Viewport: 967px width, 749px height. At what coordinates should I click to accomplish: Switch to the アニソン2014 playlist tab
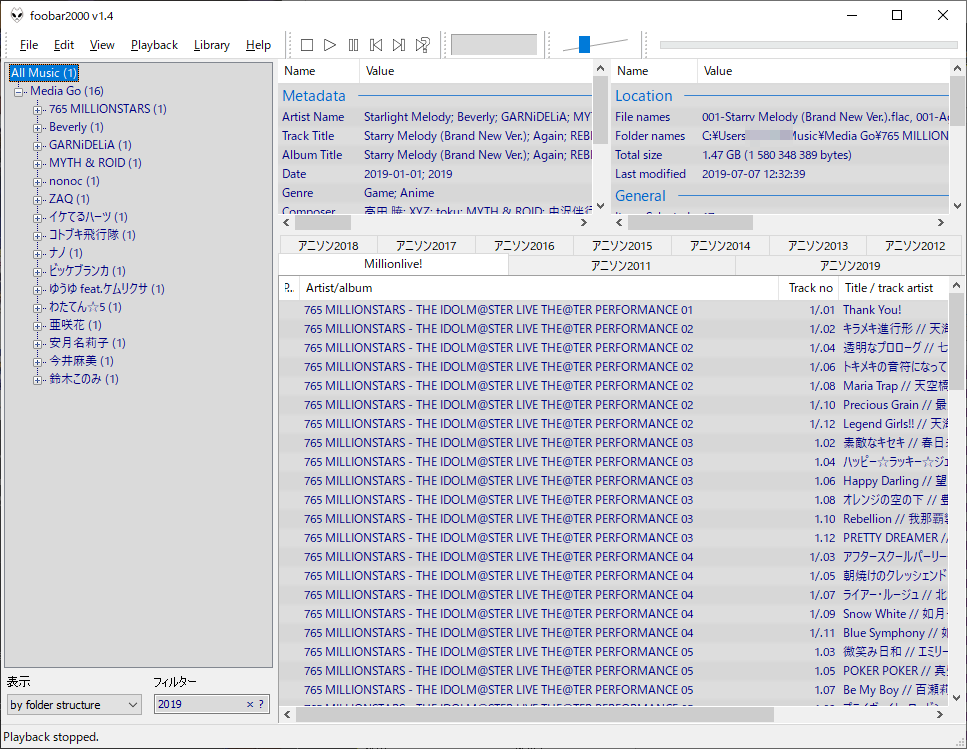click(x=720, y=245)
